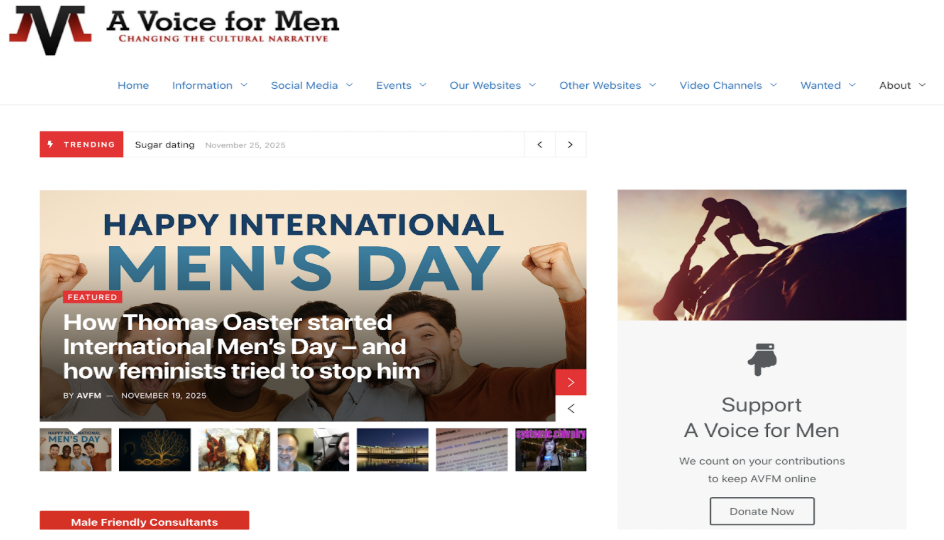This screenshot has height=540, width=944.
Task: Open the Events menu
Action: coord(400,86)
